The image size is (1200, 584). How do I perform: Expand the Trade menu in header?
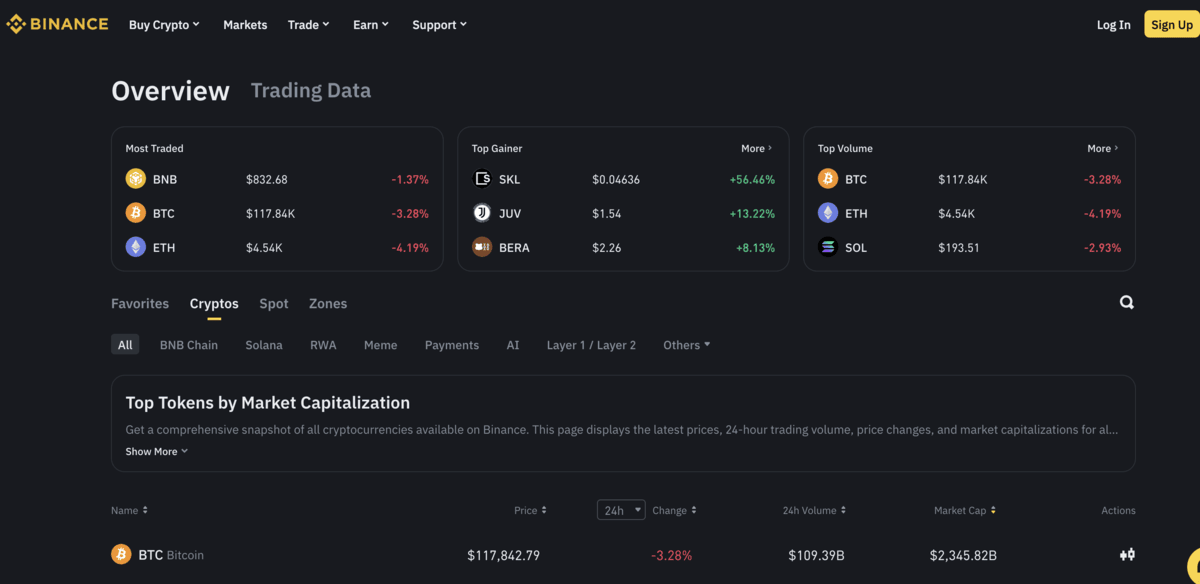pyautogui.click(x=308, y=25)
